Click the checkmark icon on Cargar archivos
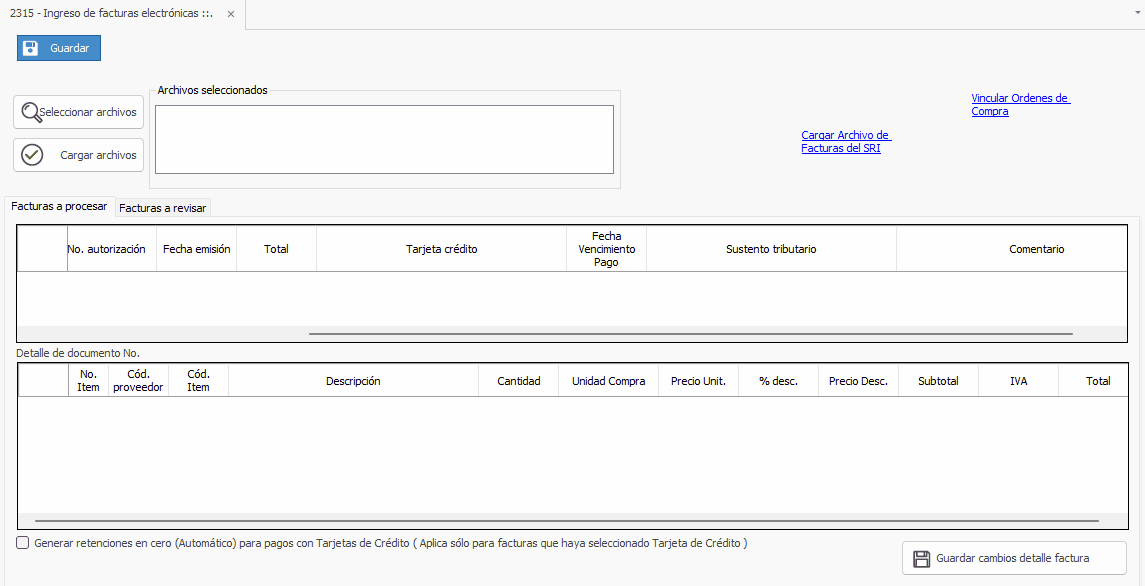 tap(32, 155)
